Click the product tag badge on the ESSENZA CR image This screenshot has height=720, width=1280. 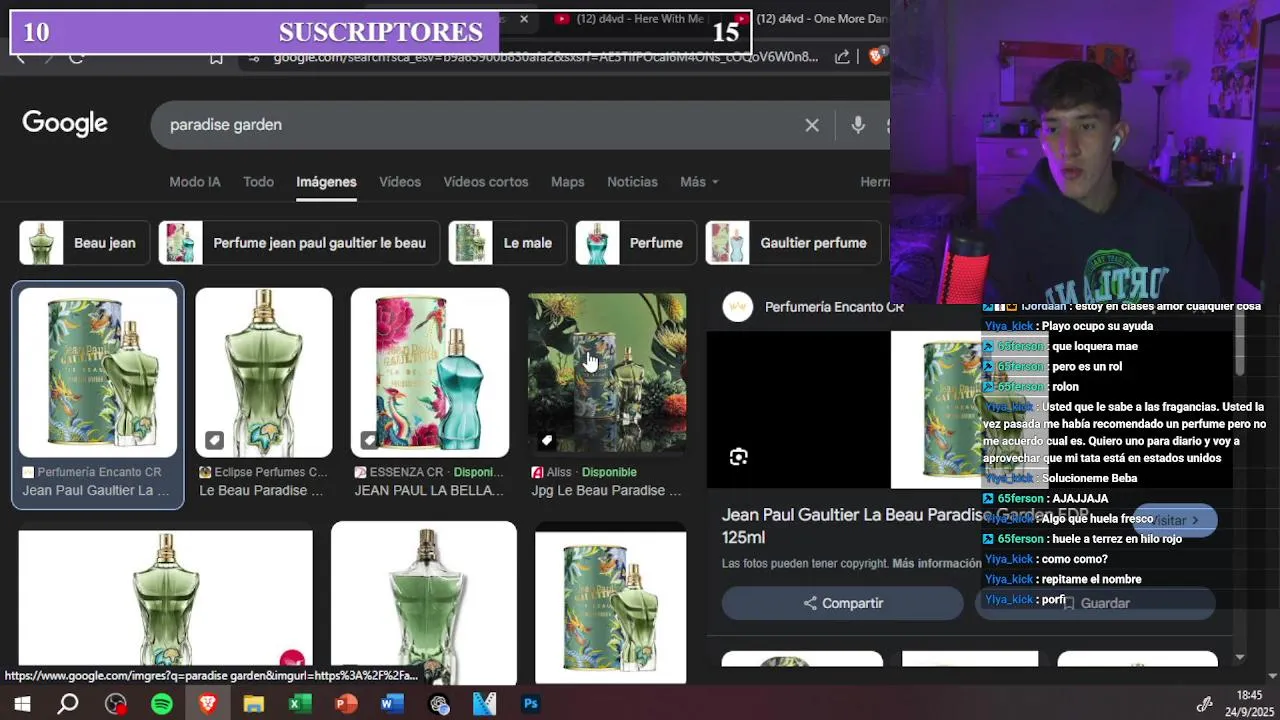pyautogui.click(x=369, y=440)
